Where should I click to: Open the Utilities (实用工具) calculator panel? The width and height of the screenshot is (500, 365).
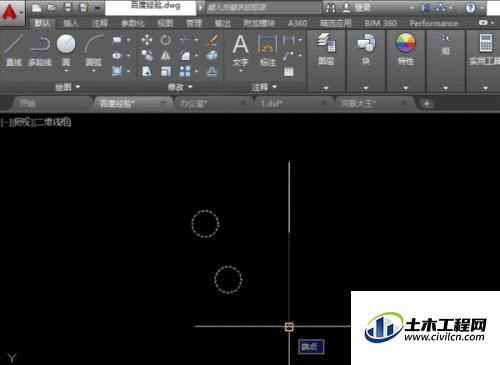point(485,49)
